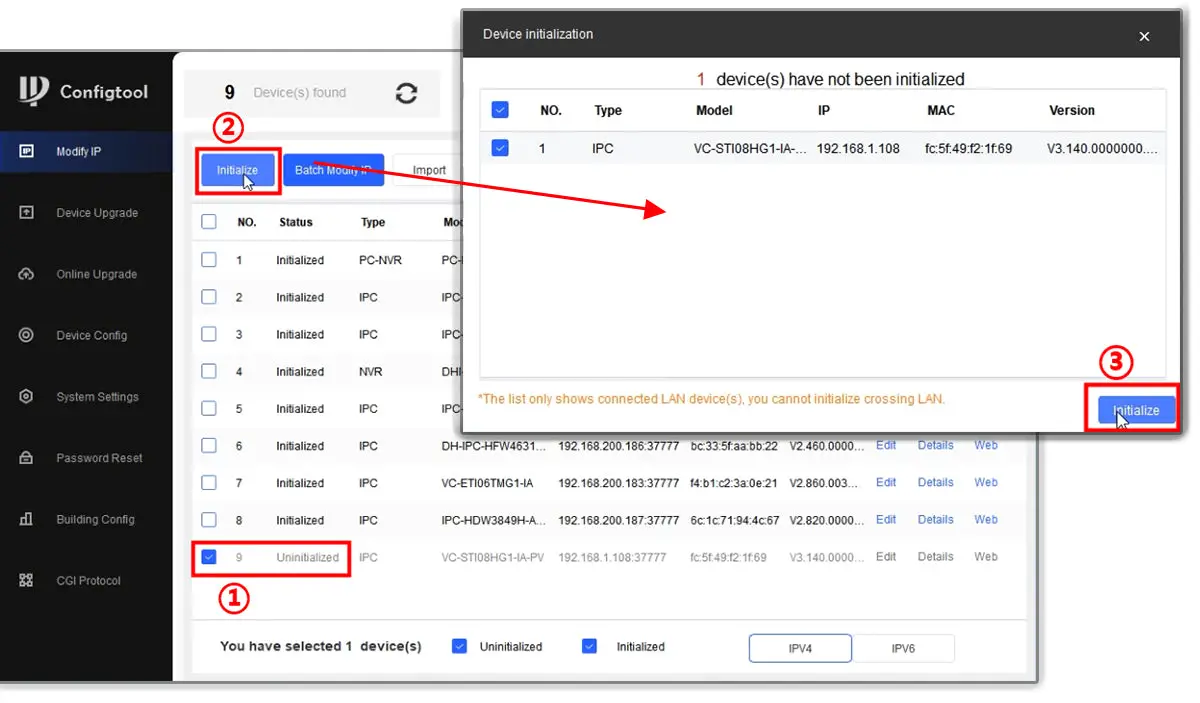Check the box for device row 3
This screenshot has height=703, width=1200.
209,334
